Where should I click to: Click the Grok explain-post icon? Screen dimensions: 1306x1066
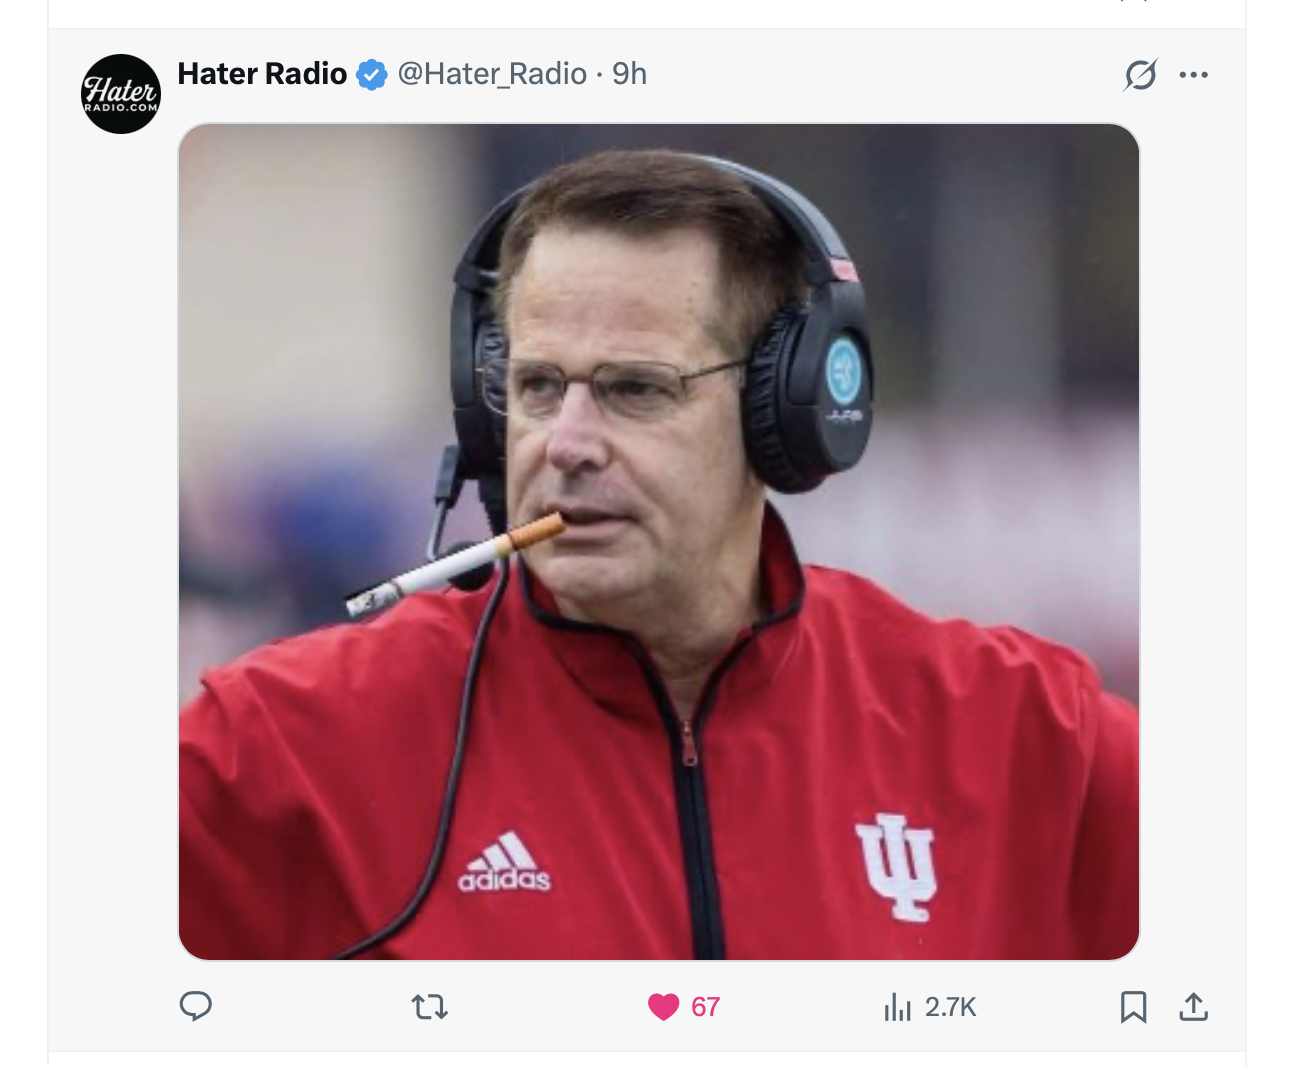(1140, 75)
